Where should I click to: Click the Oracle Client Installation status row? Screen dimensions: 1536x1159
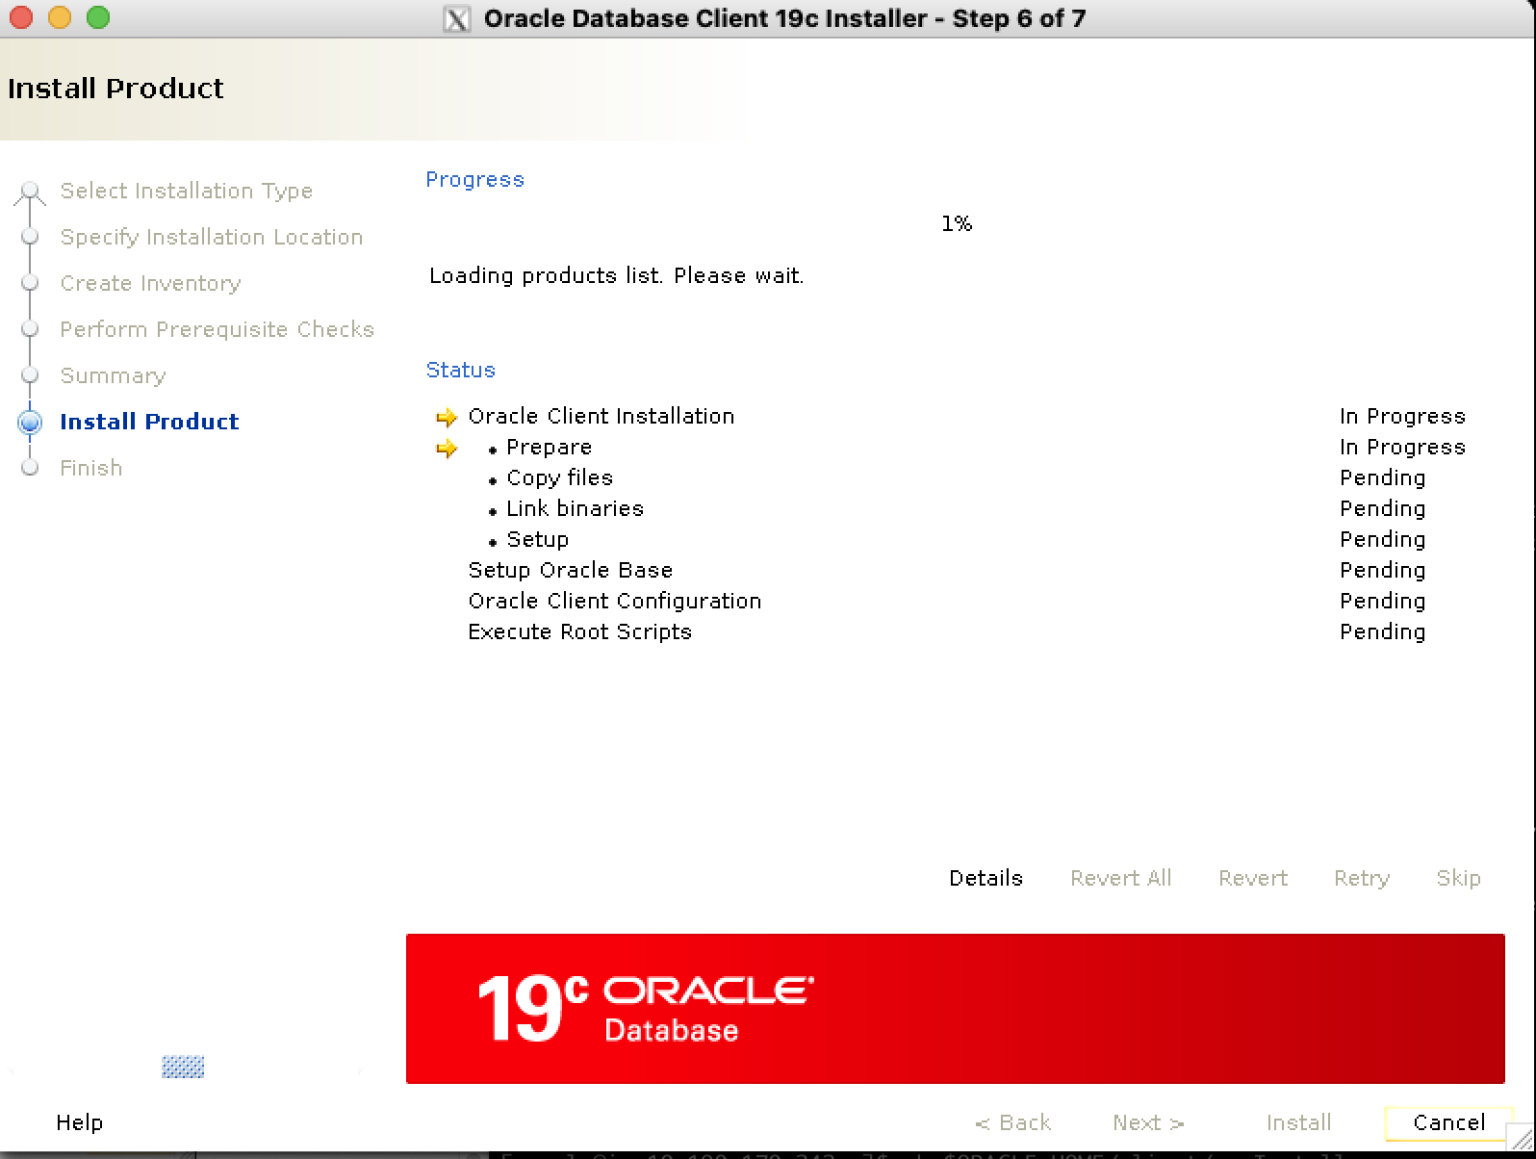(950, 416)
